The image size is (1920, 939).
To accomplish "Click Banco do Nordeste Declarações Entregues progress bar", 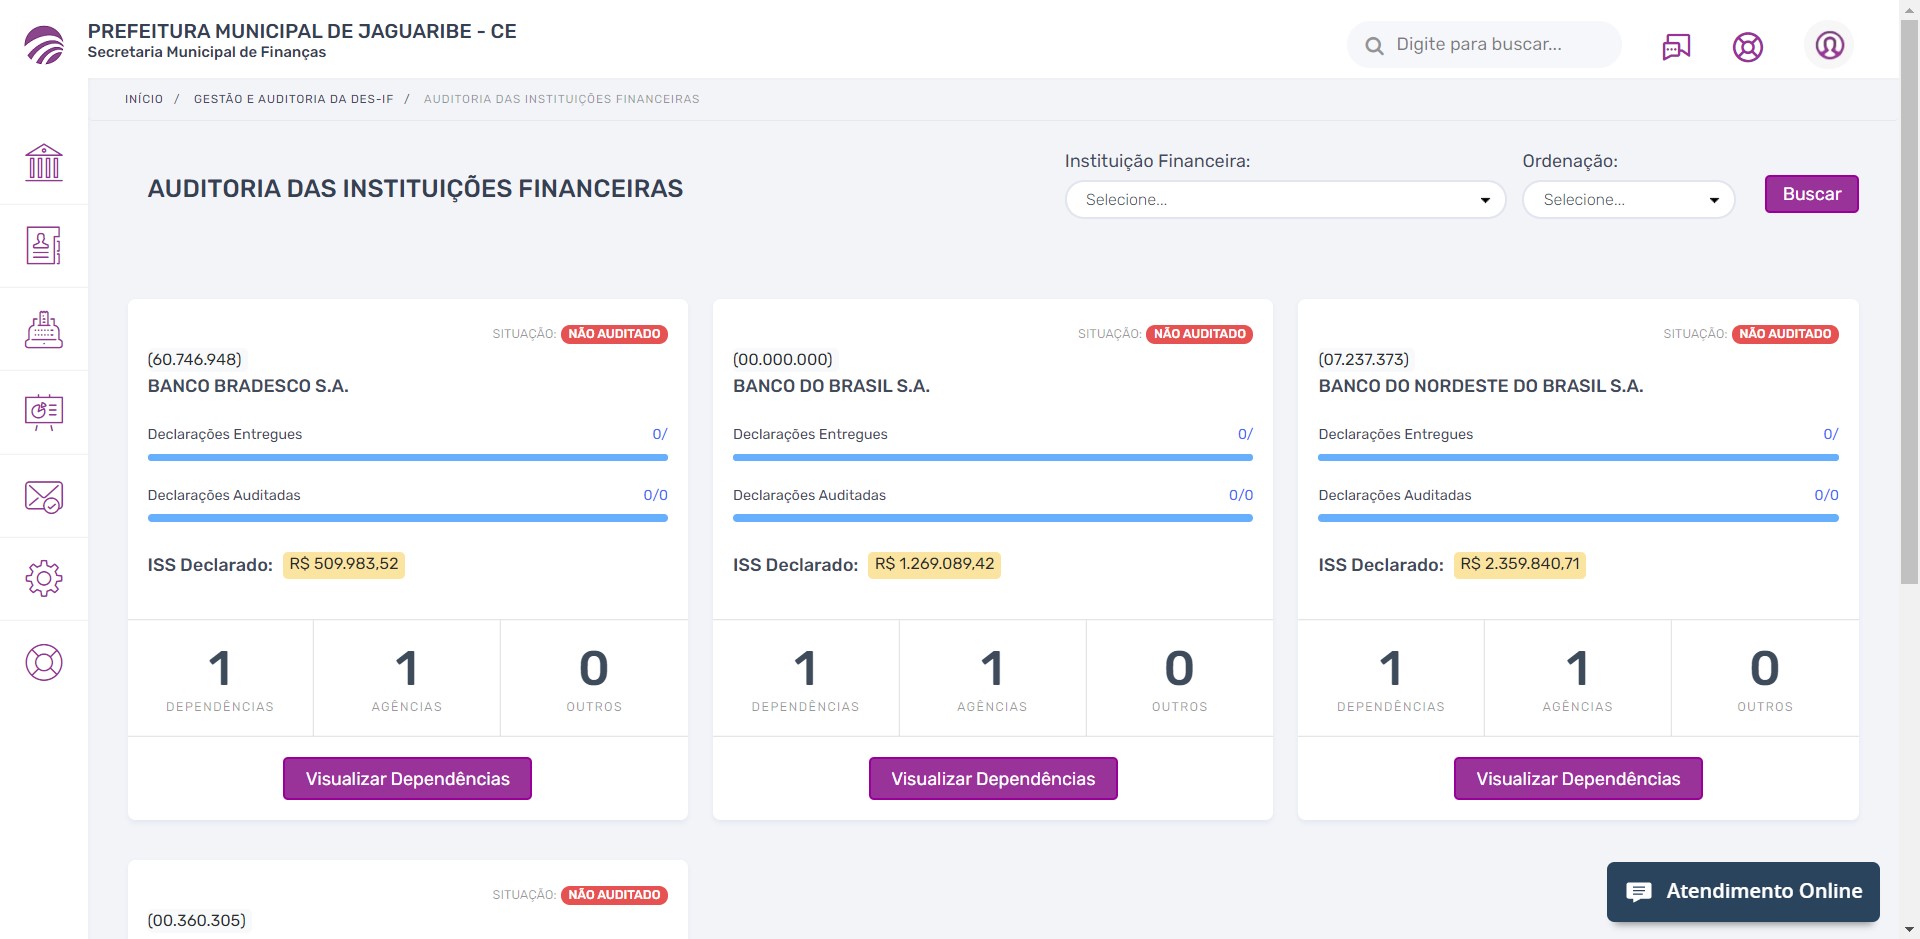I will coord(1577,457).
